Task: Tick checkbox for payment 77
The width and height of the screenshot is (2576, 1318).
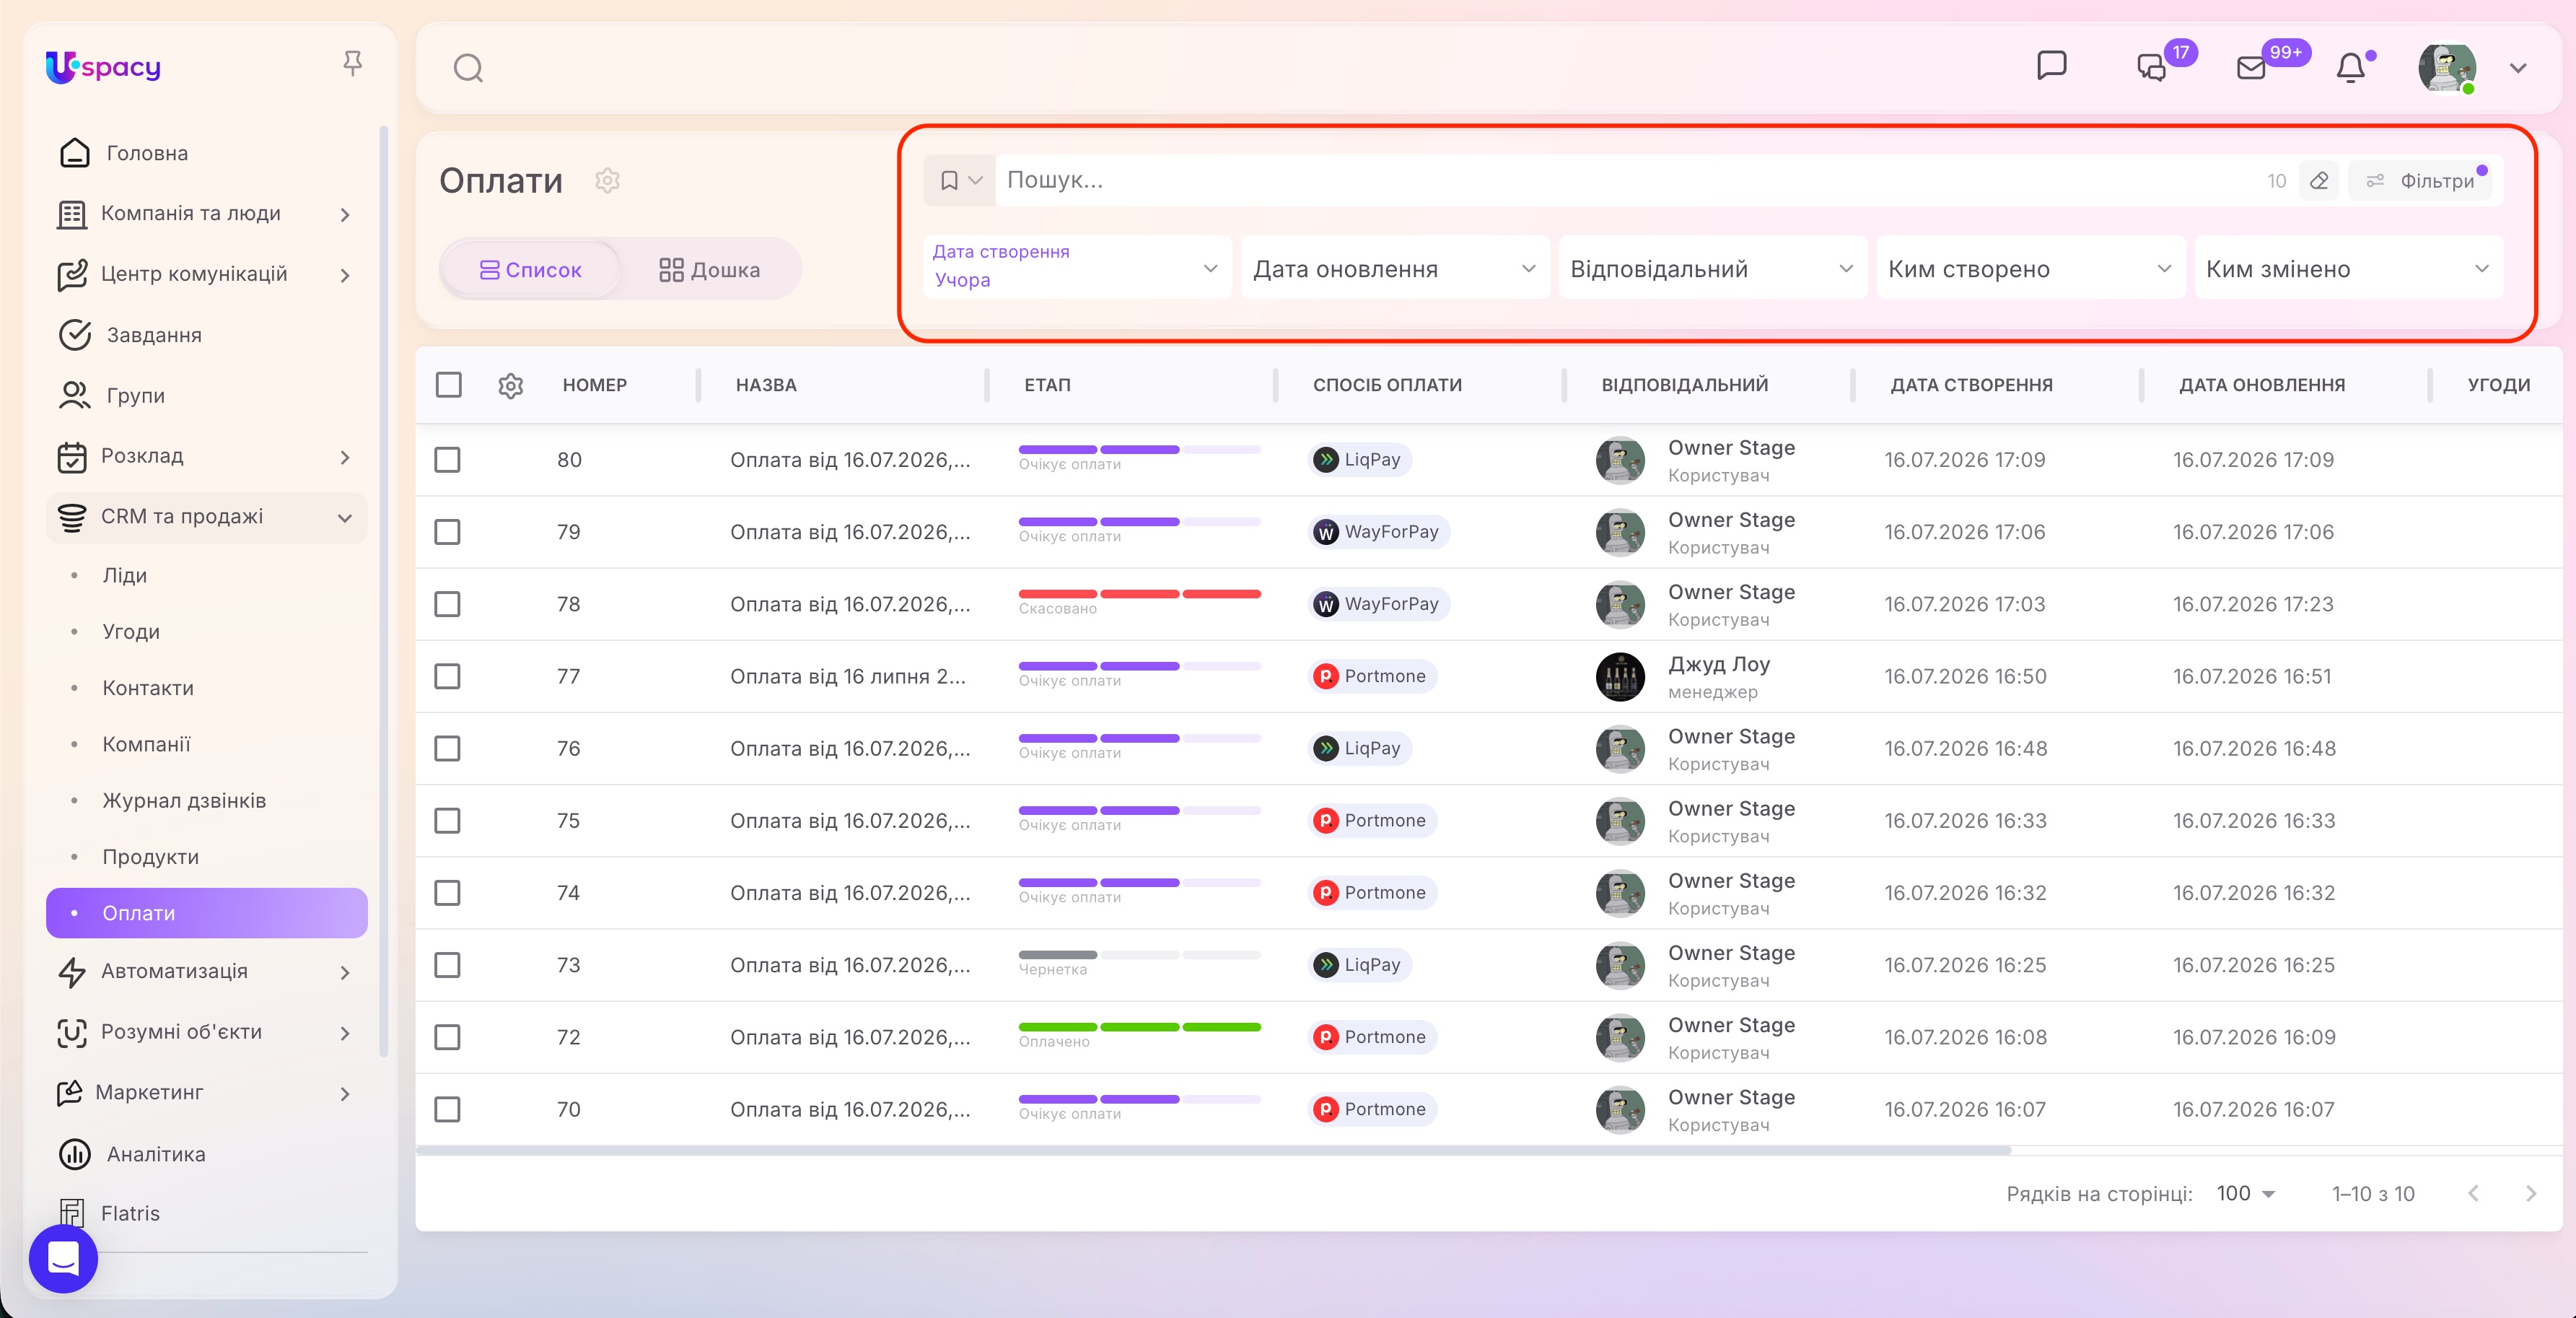Action: click(x=447, y=676)
